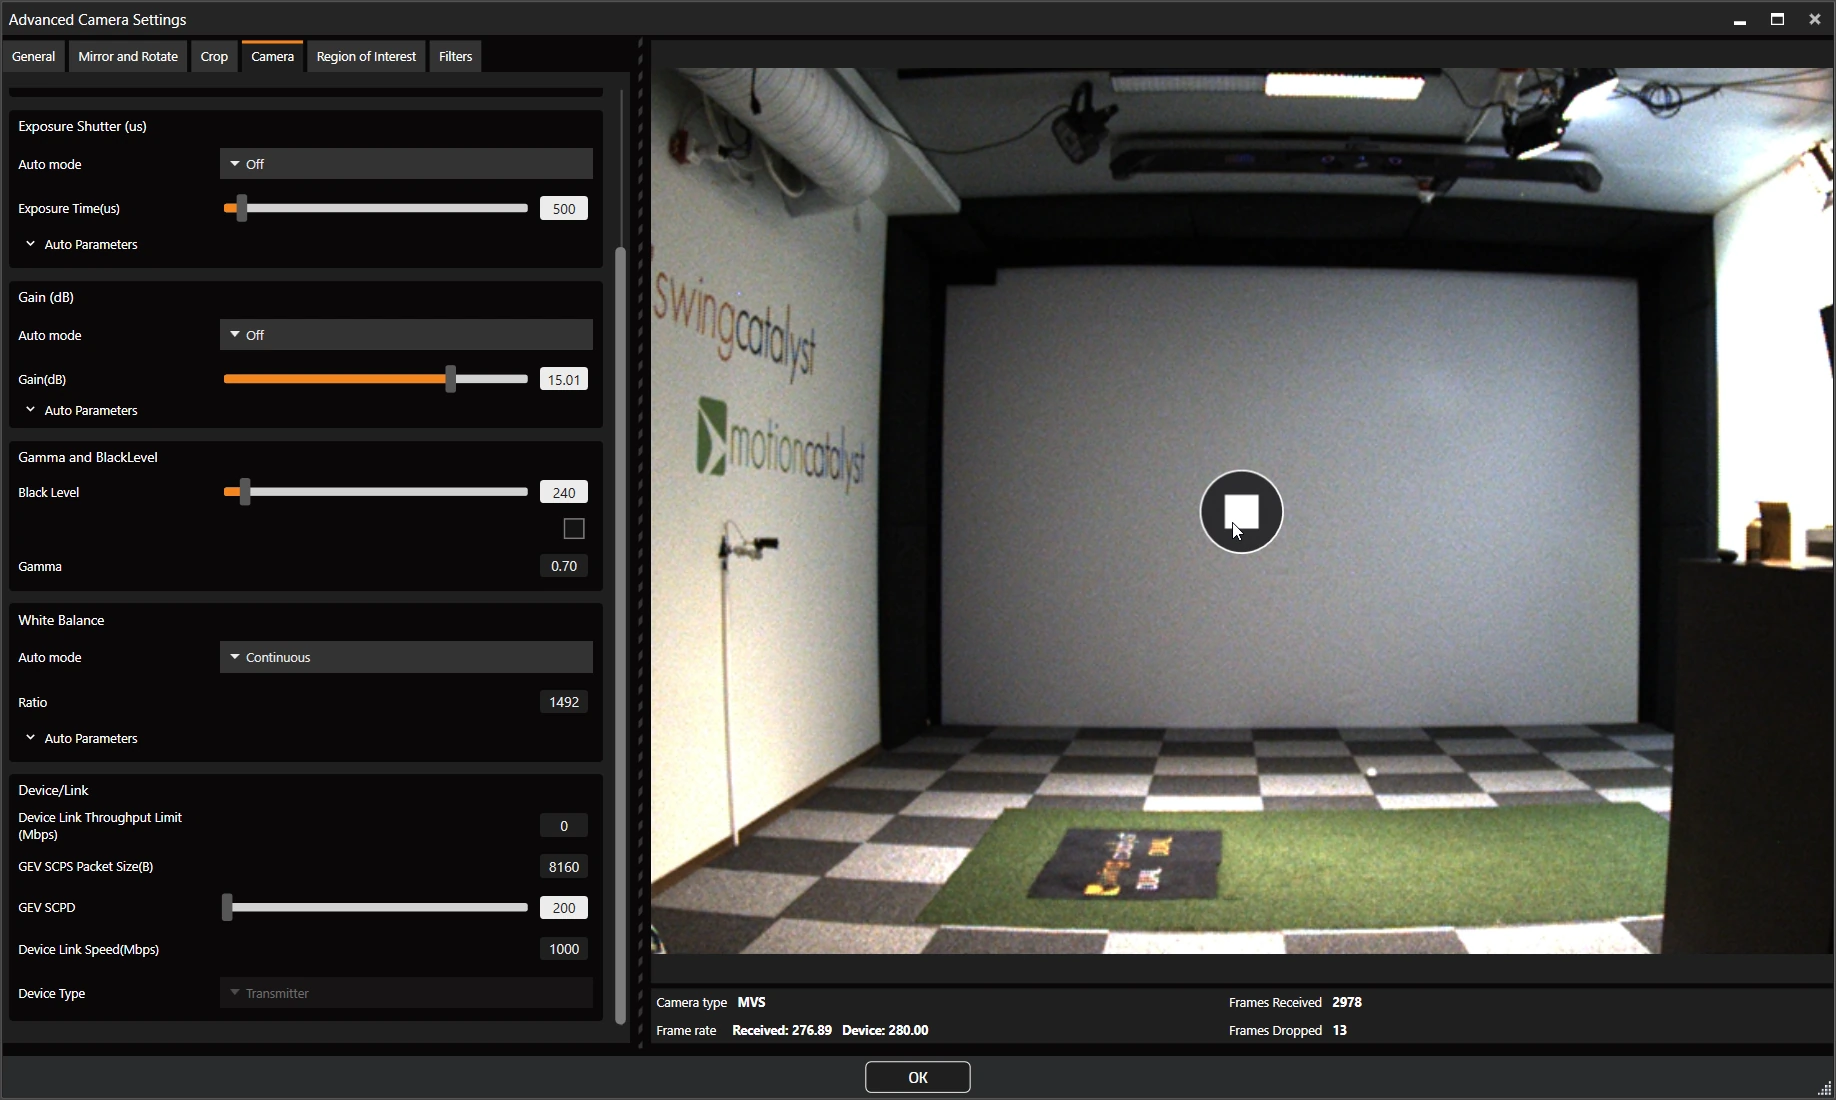Maximize the Advanced Camera Settings window
Image resolution: width=1836 pixels, height=1100 pixels.
tap(1777, 19)
